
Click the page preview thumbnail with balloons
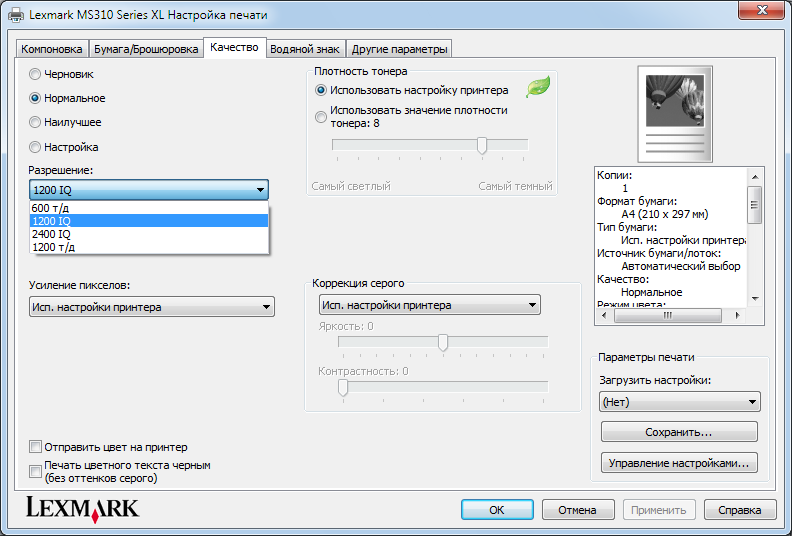click(x=675, y=114)
